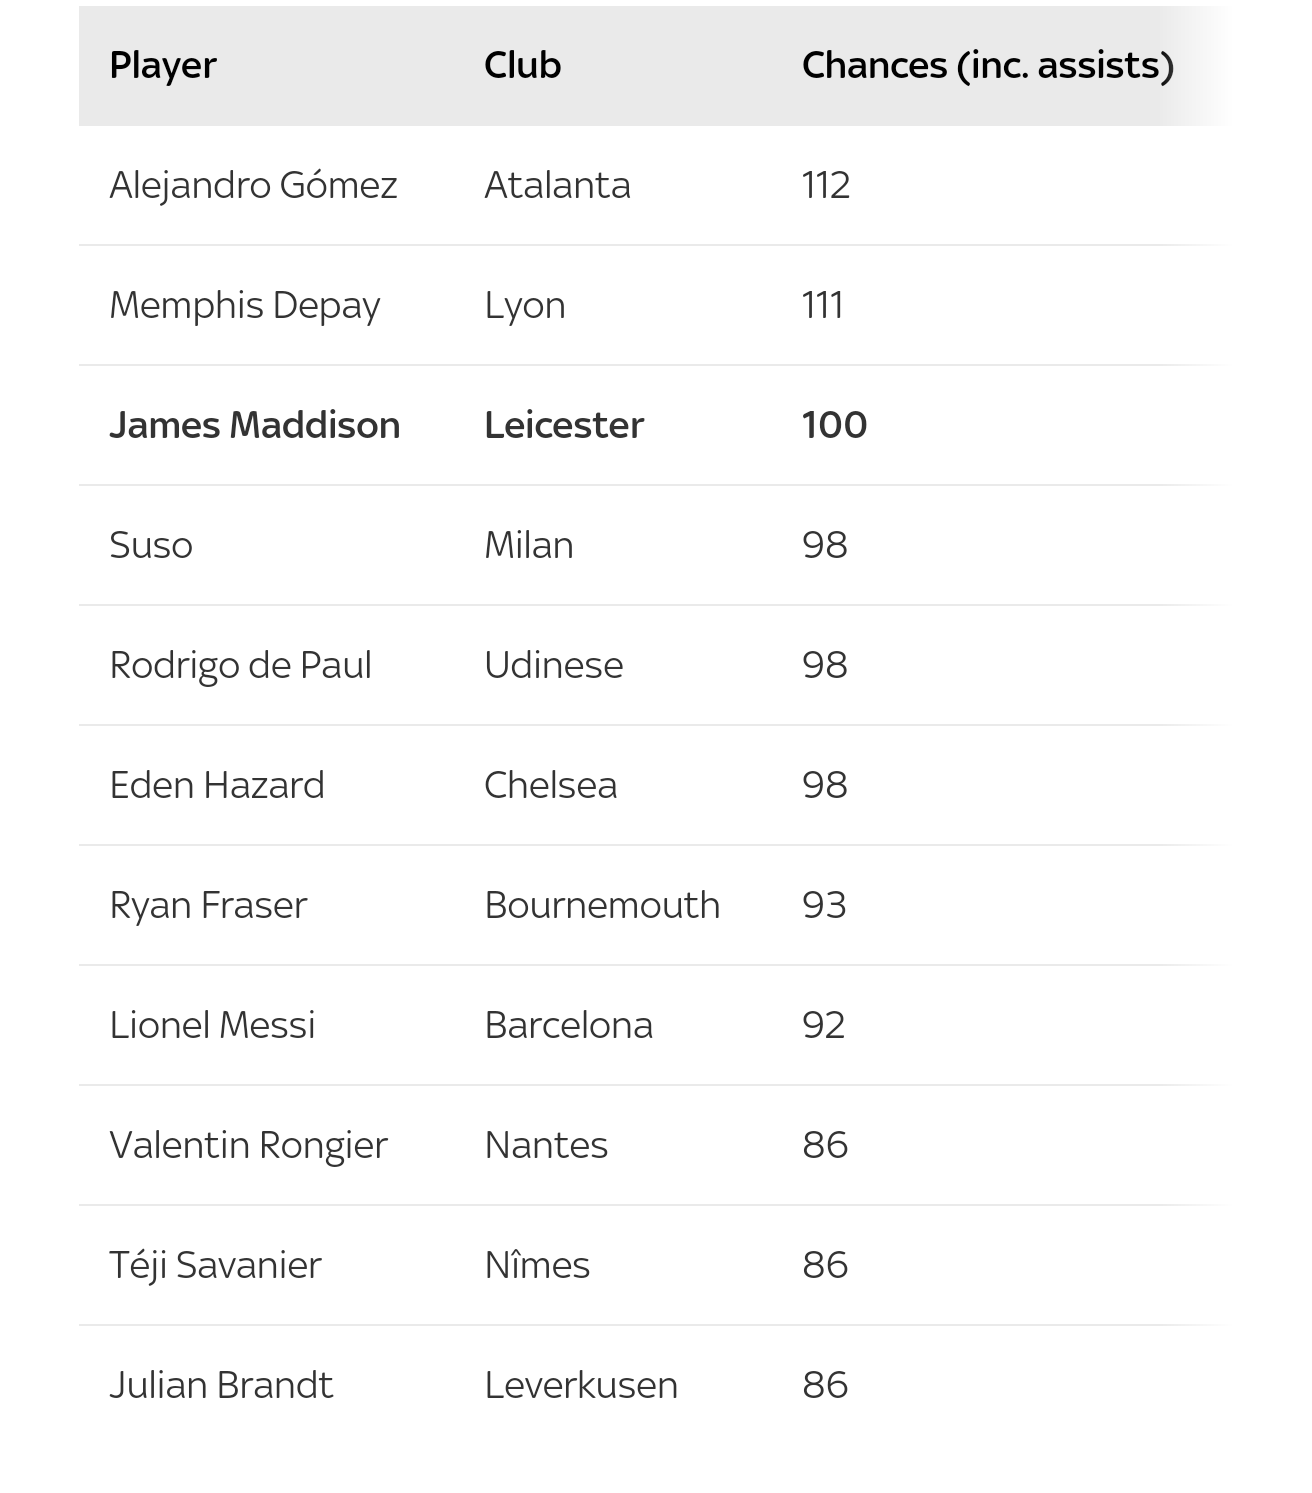
Task: Select the Lionel Messi player name
Action: click(212, 1025)
